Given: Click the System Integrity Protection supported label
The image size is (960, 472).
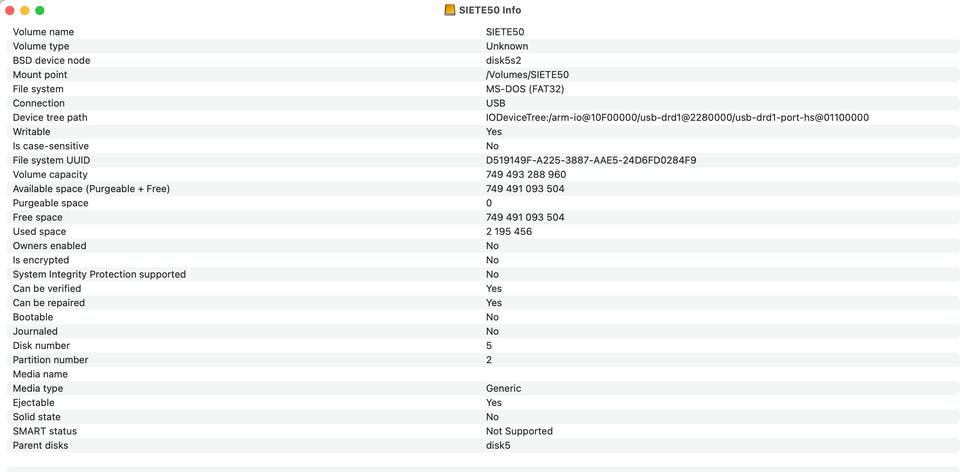Looking at the screenshot, I should point(99,274).
